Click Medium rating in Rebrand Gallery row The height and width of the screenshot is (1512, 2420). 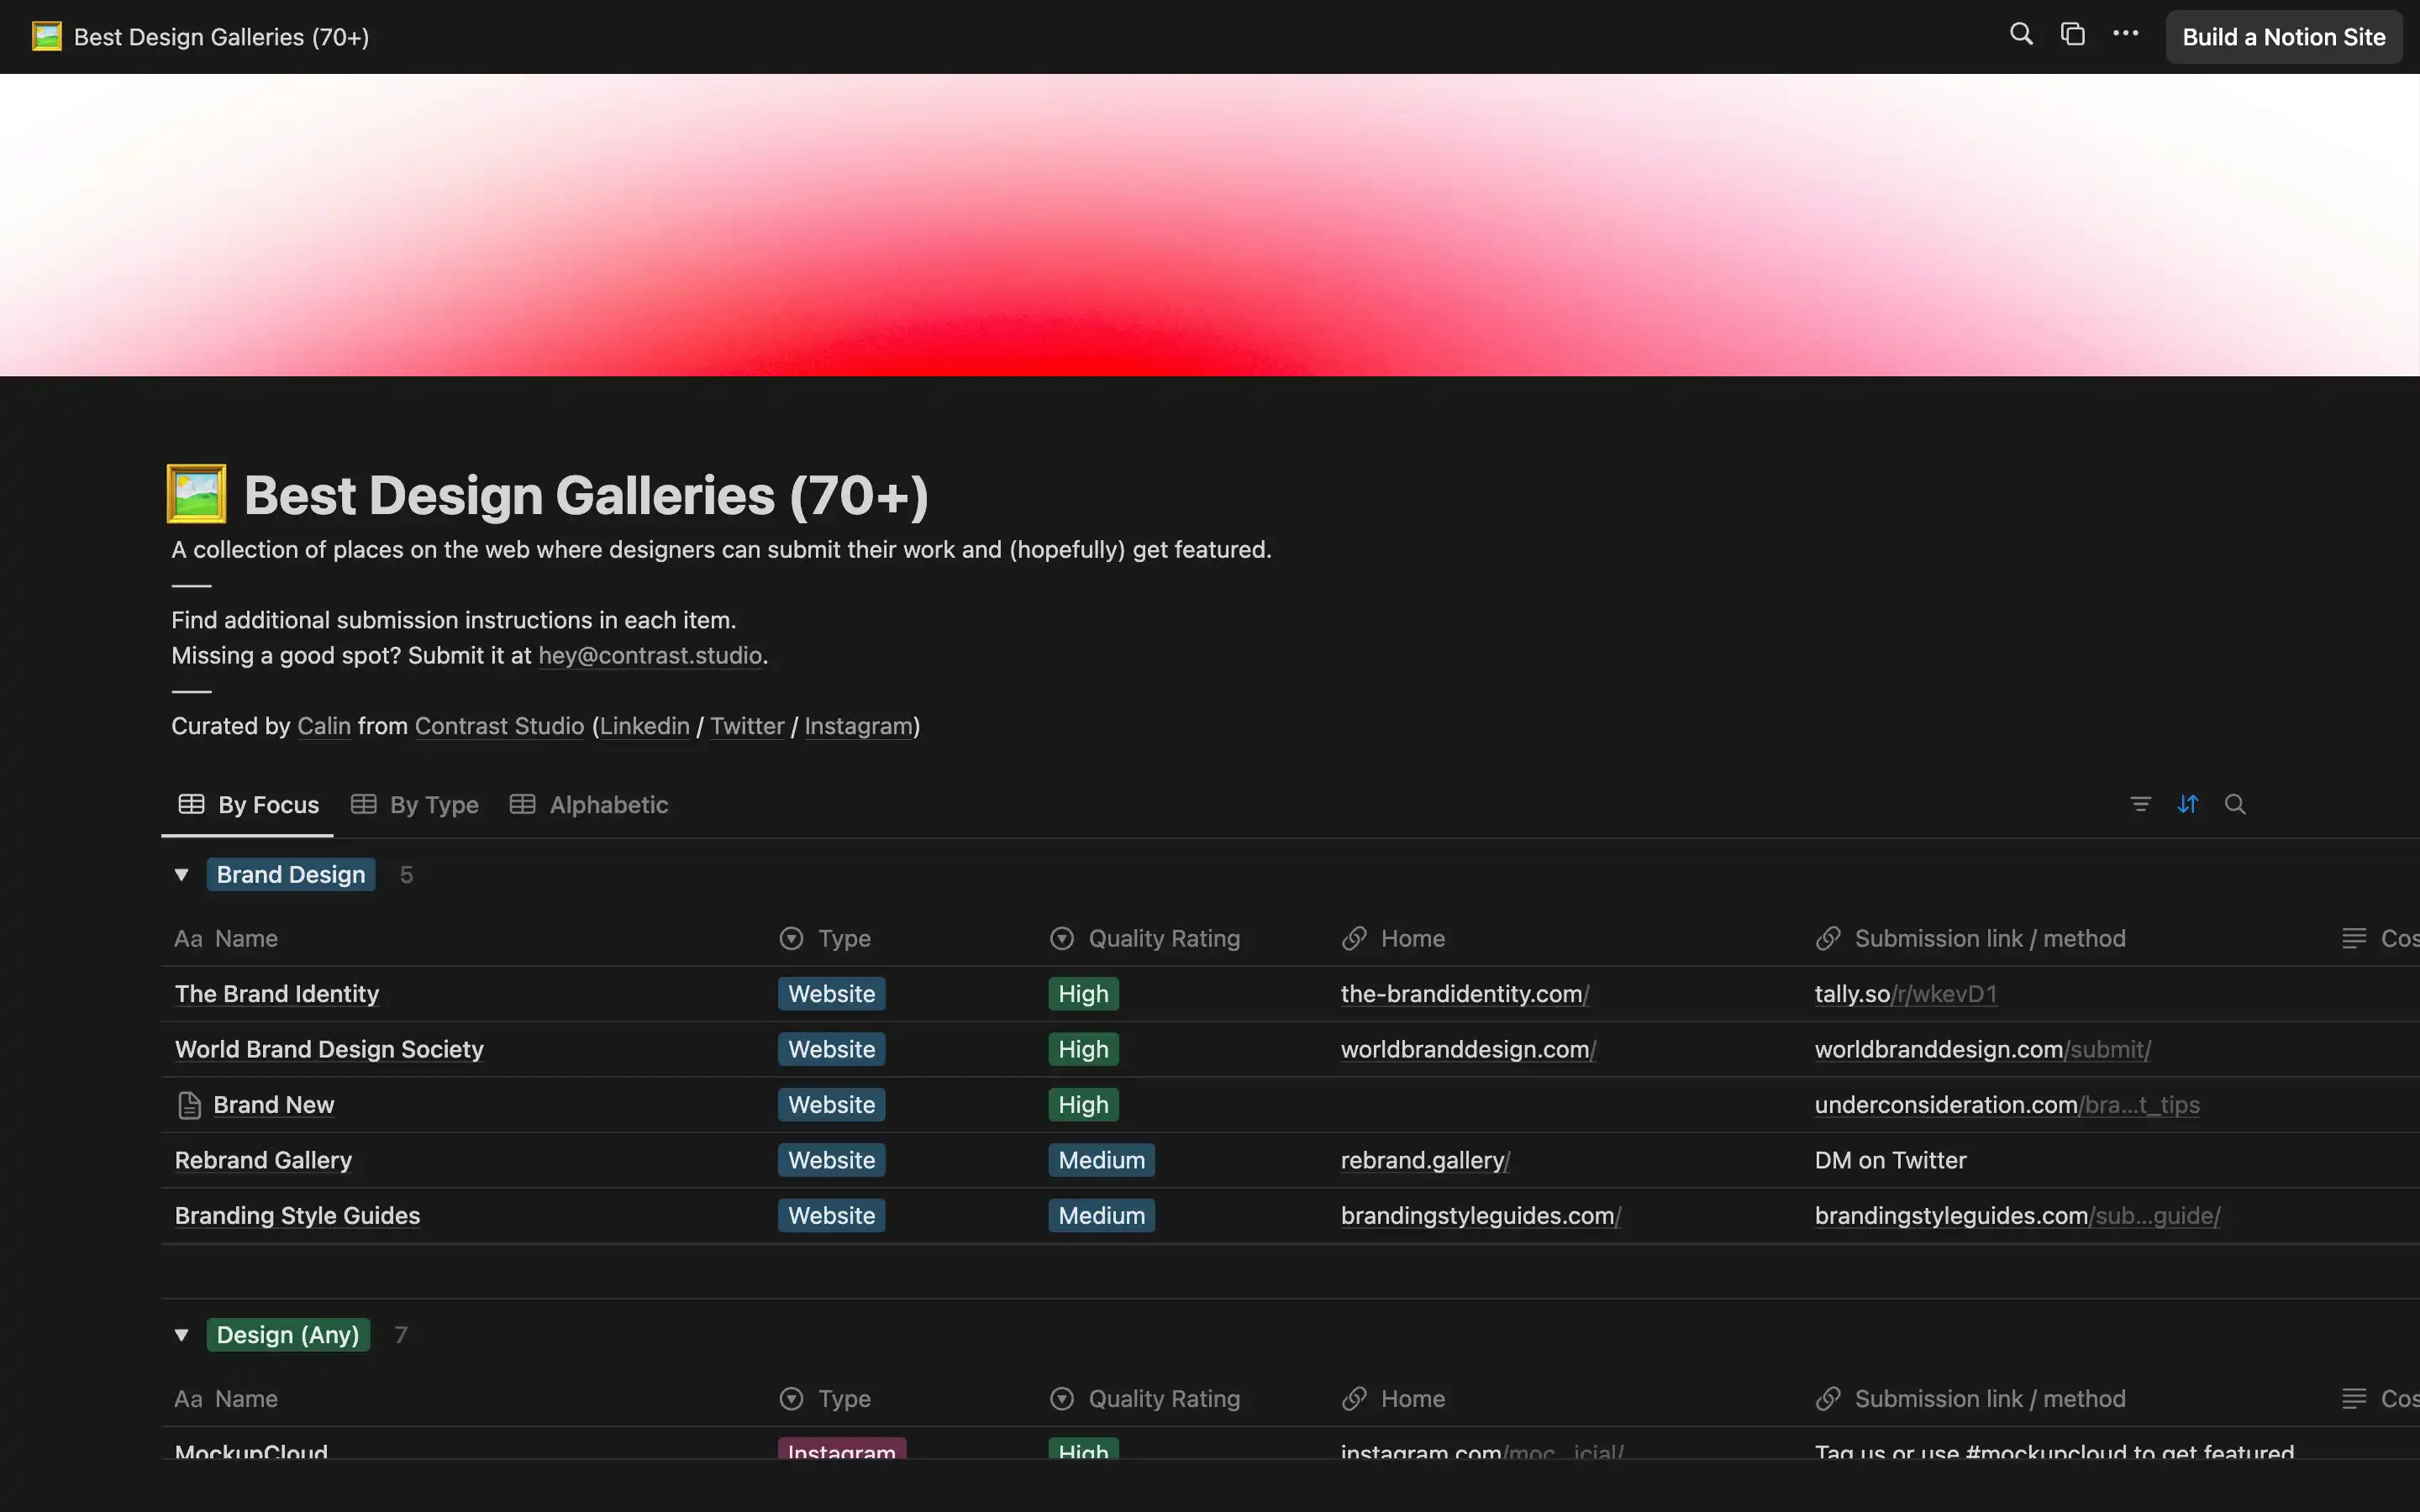click(1101, 1160)
